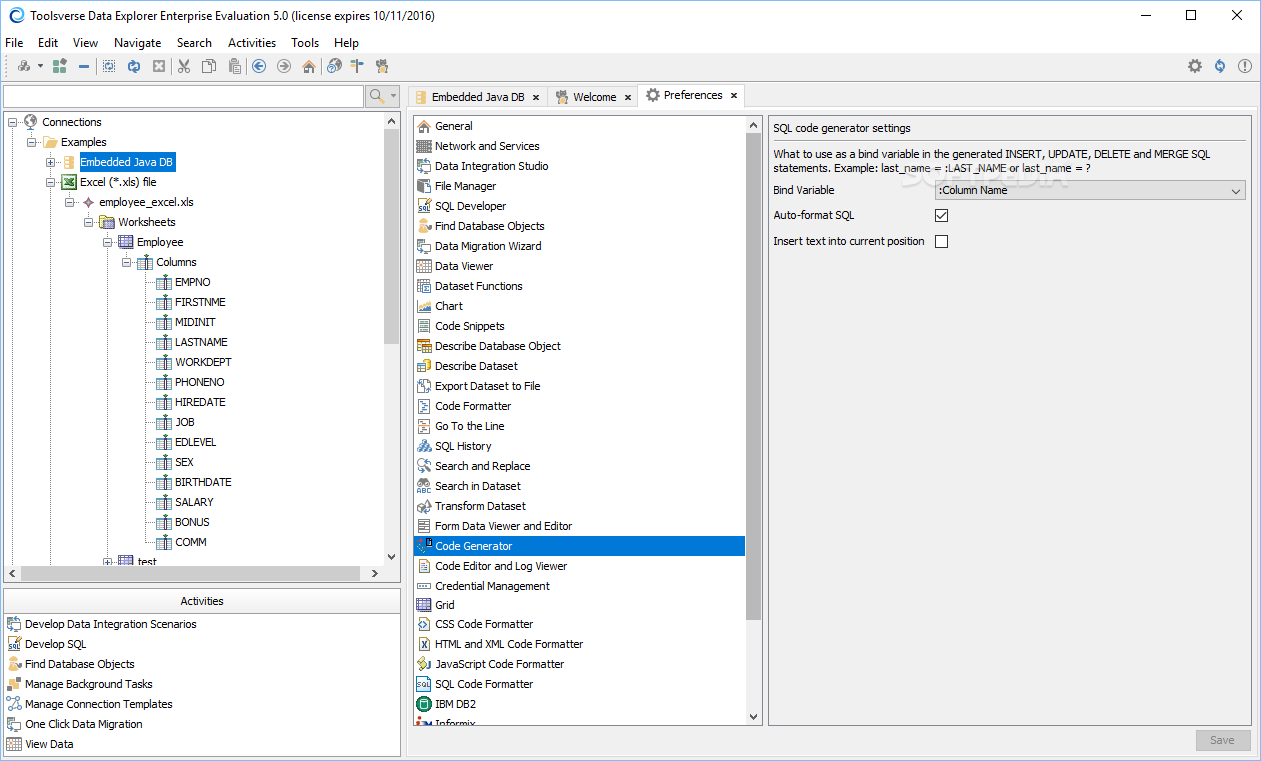The width and height of the screenshot is (1261, 761).
Task: Open the File menu
Action: (14, 43)
